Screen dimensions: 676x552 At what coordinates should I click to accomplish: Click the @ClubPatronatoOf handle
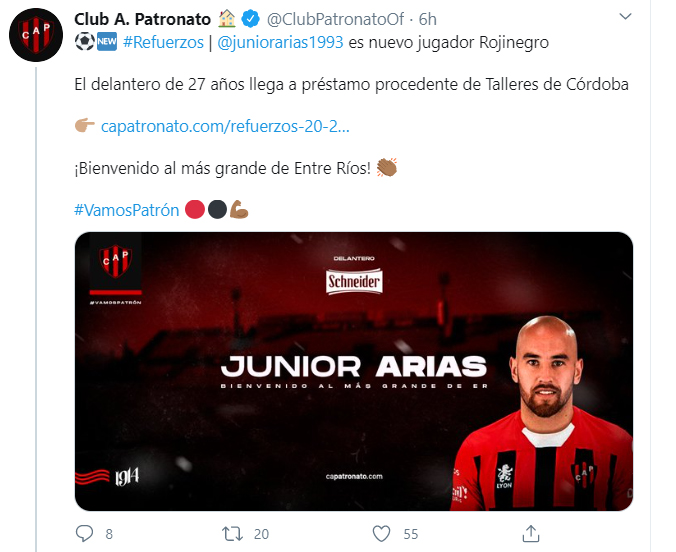pos(335,19)
